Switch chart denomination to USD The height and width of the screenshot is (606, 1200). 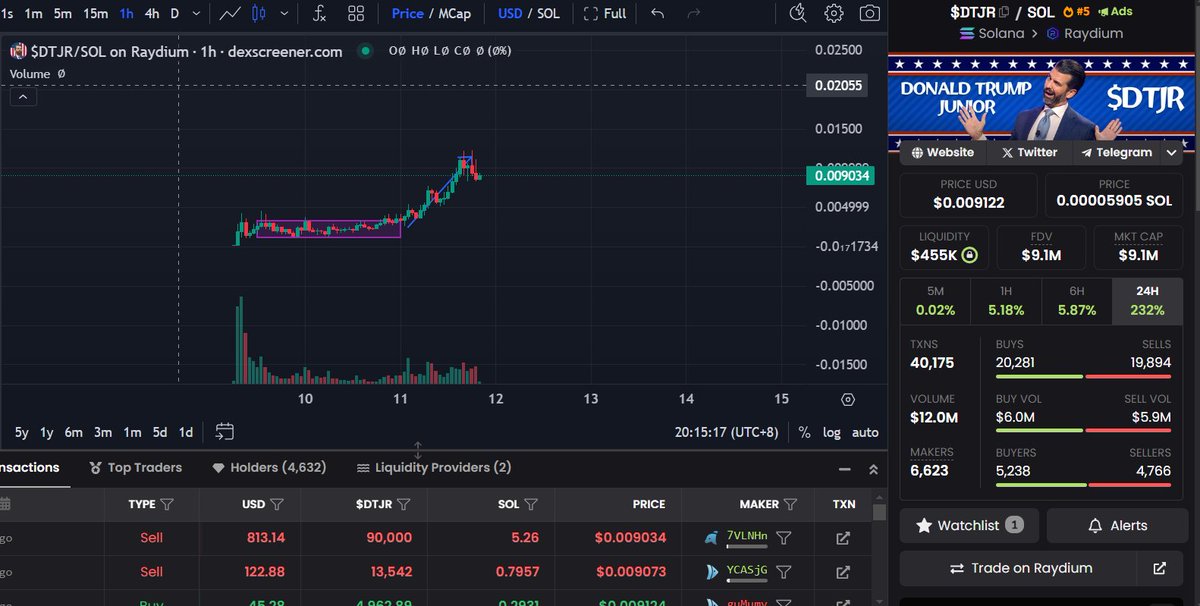point(510,14)
